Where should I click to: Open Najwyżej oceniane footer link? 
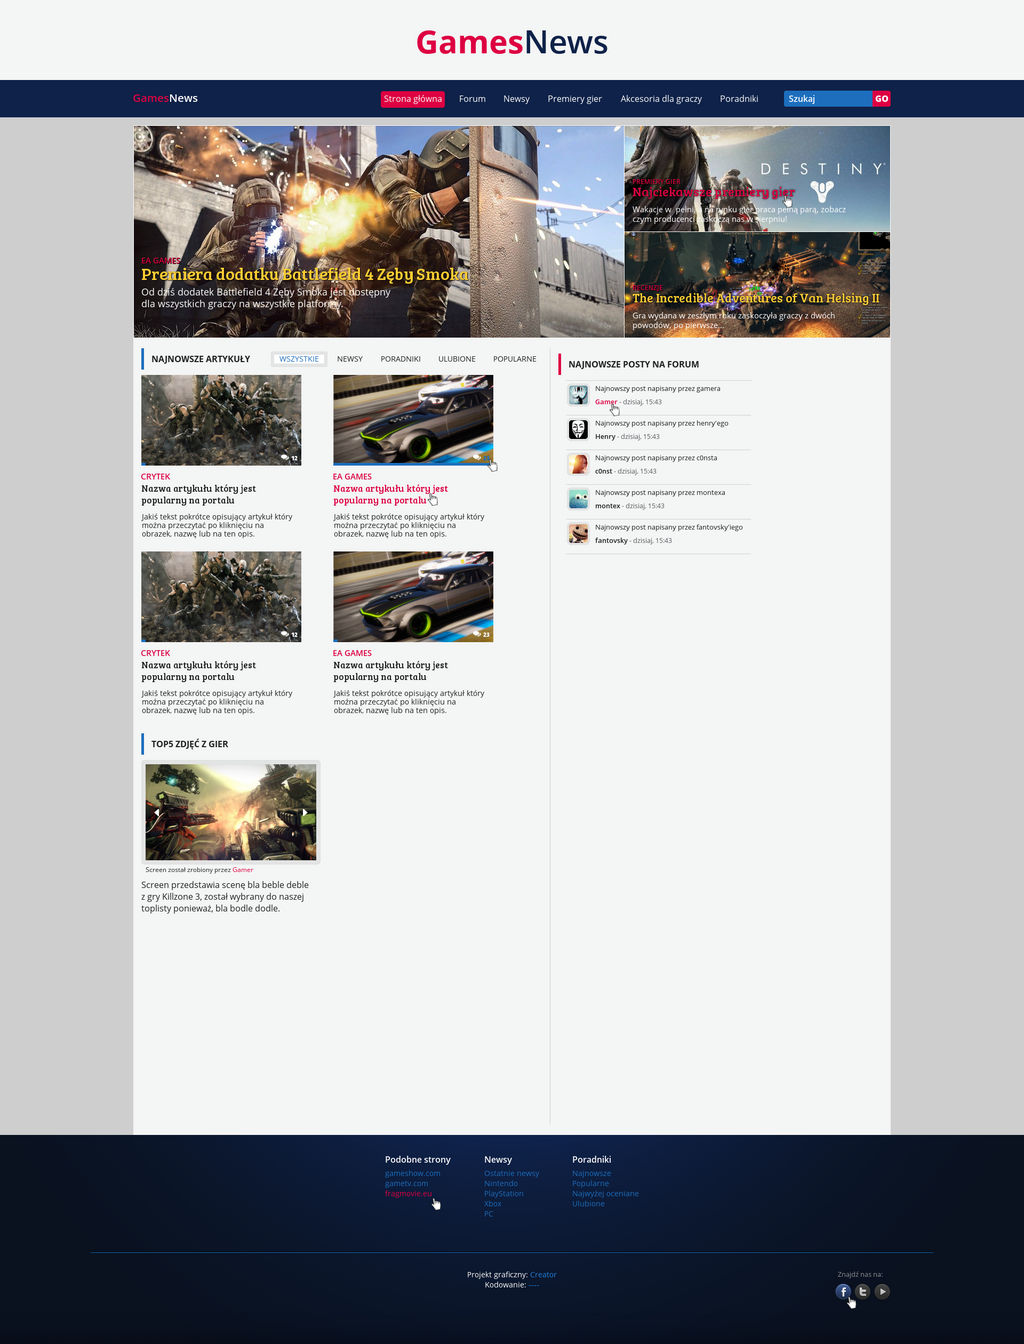(606, 1194)
